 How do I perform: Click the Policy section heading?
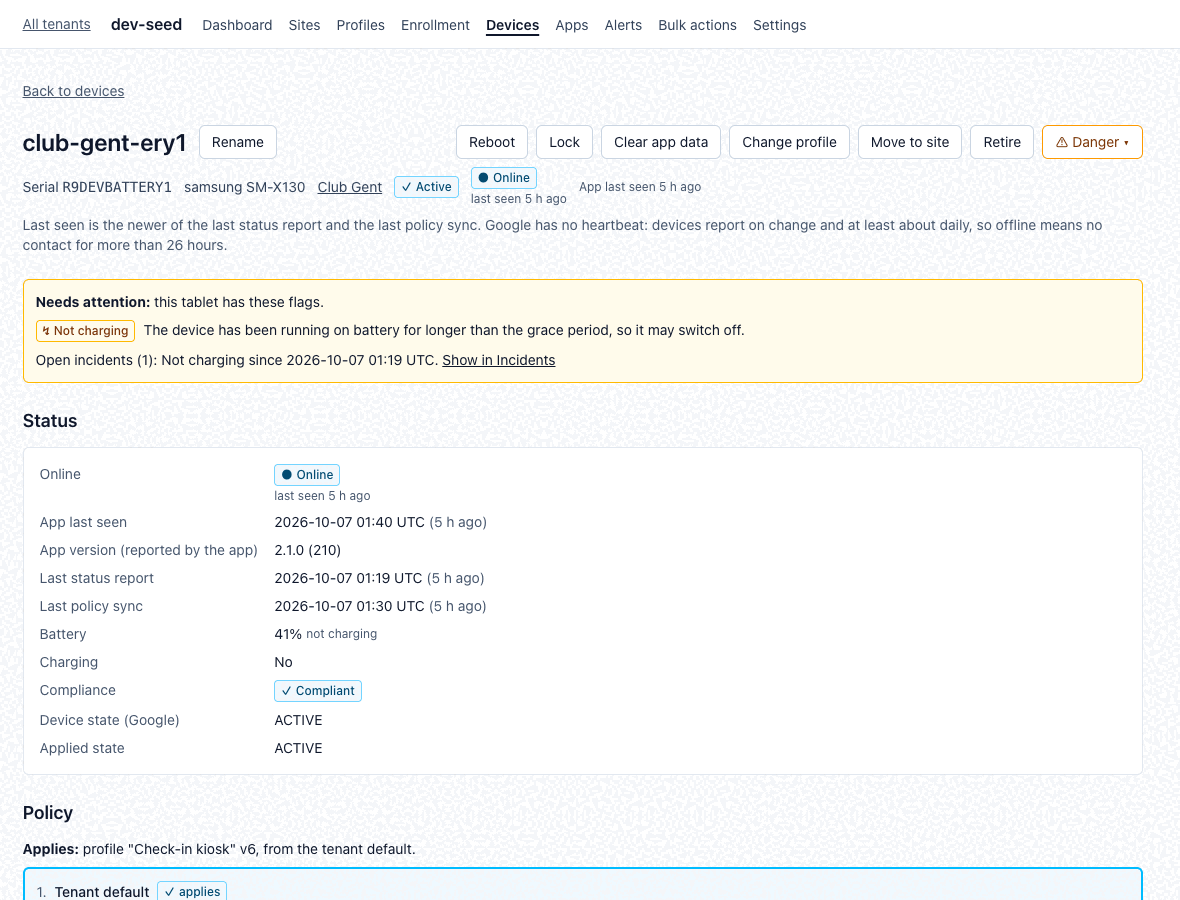[x=47, y=813]
